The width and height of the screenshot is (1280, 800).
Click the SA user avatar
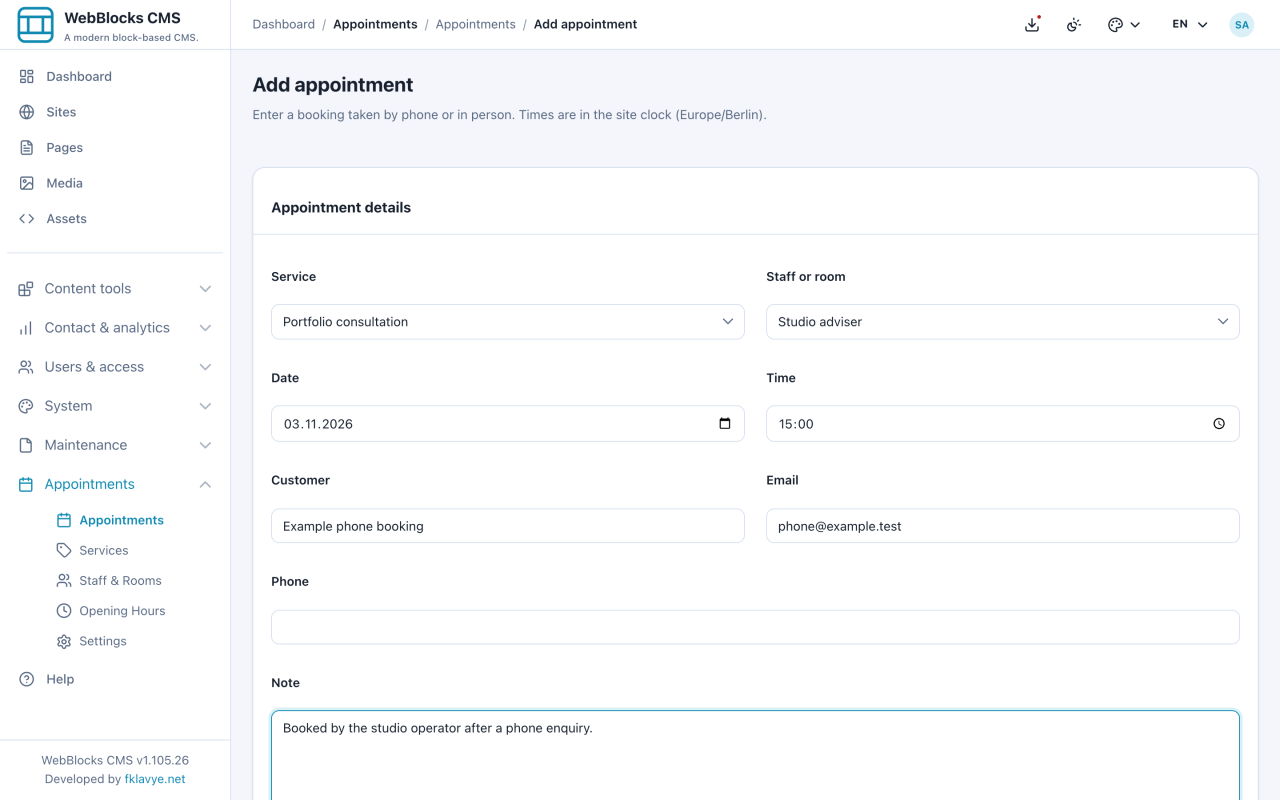click(1242, 25)
